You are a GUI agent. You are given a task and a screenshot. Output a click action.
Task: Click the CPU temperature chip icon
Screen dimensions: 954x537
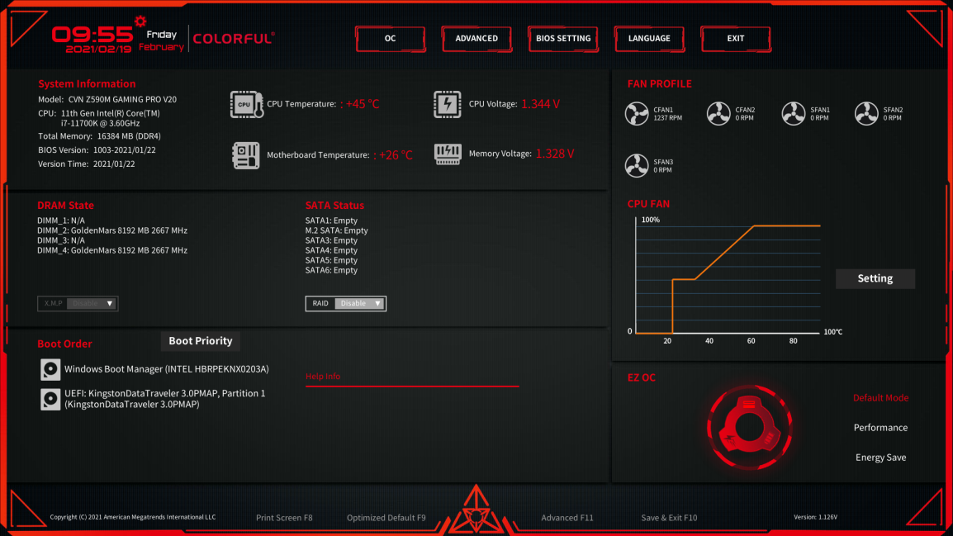click(x=246, y=105)
